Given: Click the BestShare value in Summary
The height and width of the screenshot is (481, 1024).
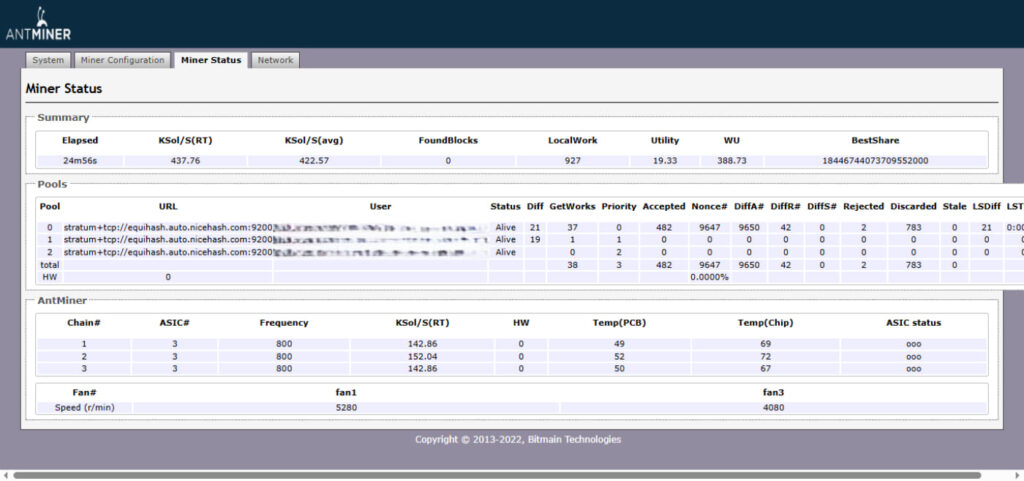Looking at the screenshot, I should click(875, 160).
